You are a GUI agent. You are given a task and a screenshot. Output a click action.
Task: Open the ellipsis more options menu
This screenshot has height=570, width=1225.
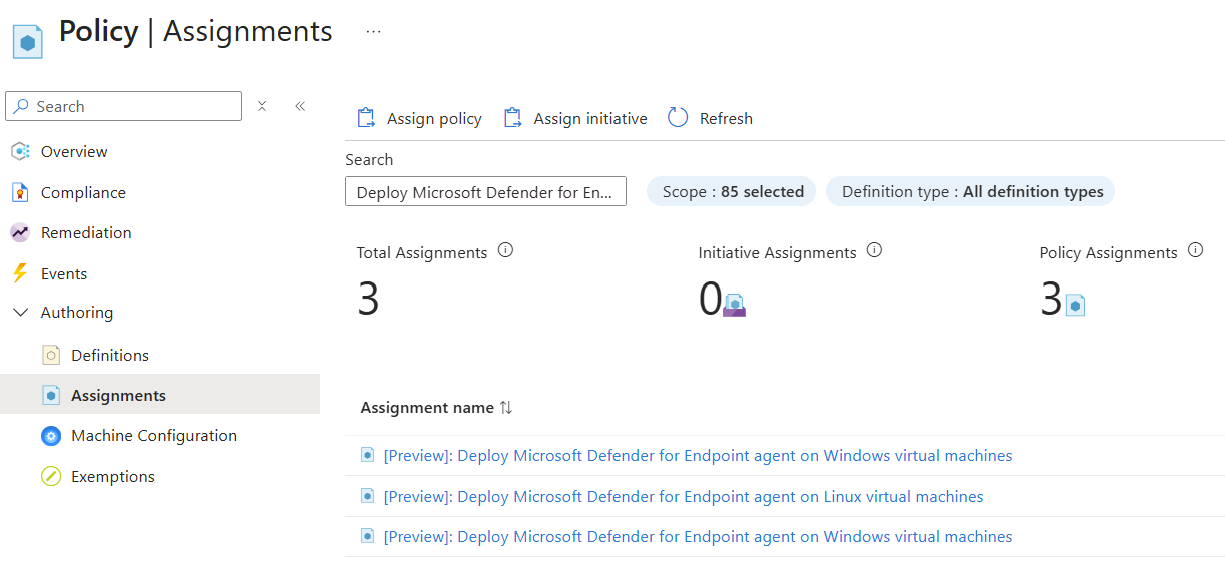tap(373, 32)
